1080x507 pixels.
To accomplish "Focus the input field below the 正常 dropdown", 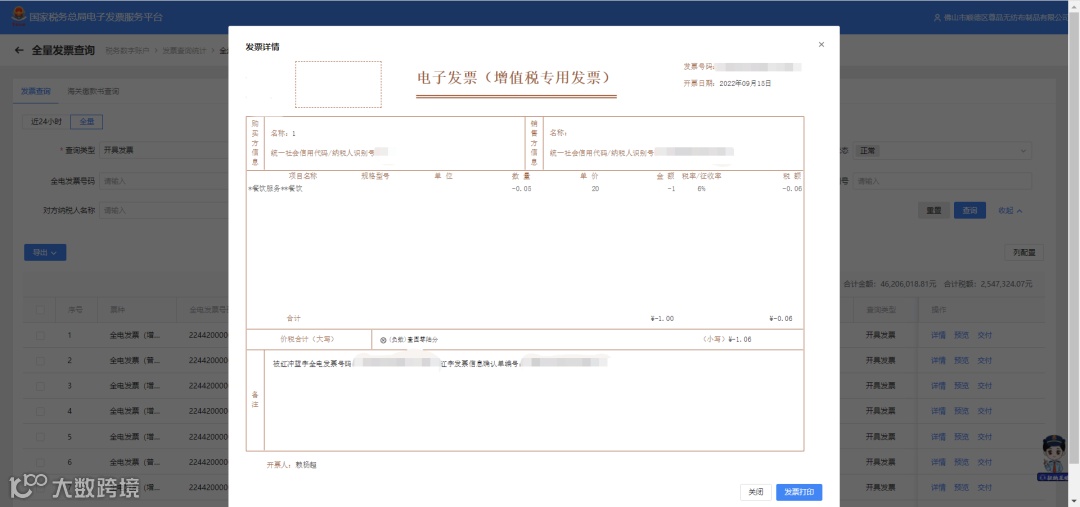I will 942,181.
